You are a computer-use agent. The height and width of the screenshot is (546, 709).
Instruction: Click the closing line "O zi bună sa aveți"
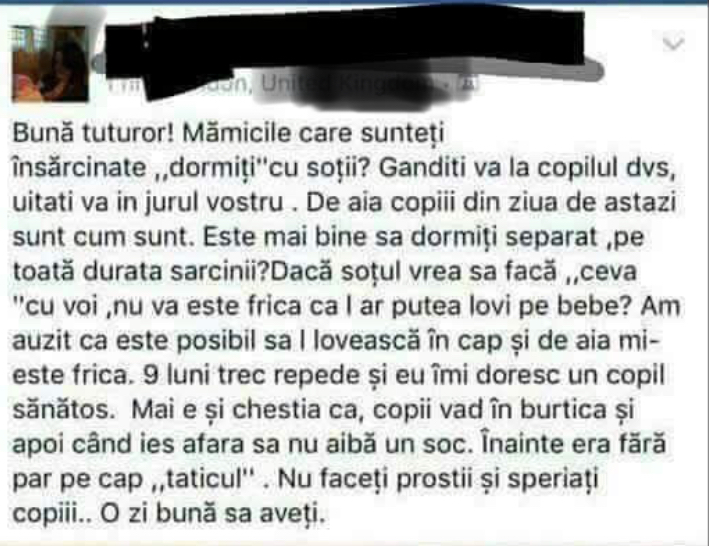[x=211, y=514]
